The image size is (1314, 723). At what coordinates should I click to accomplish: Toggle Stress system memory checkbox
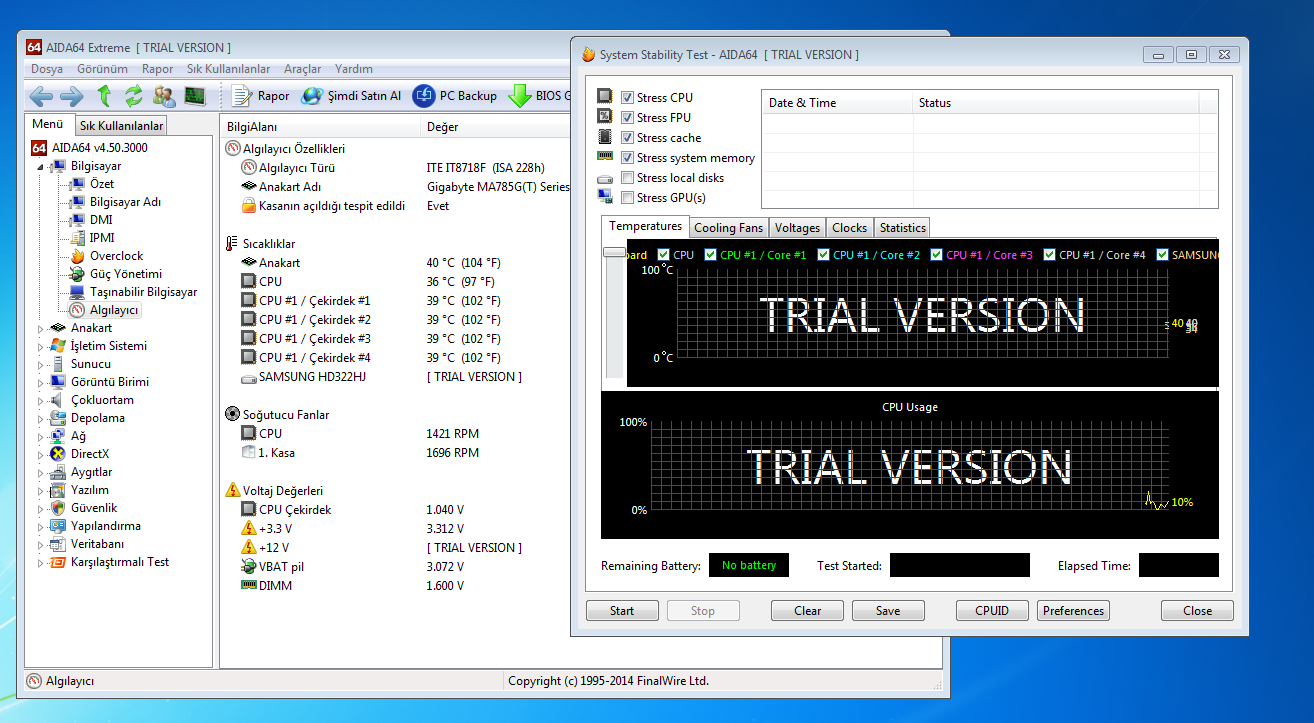point(627,158)
